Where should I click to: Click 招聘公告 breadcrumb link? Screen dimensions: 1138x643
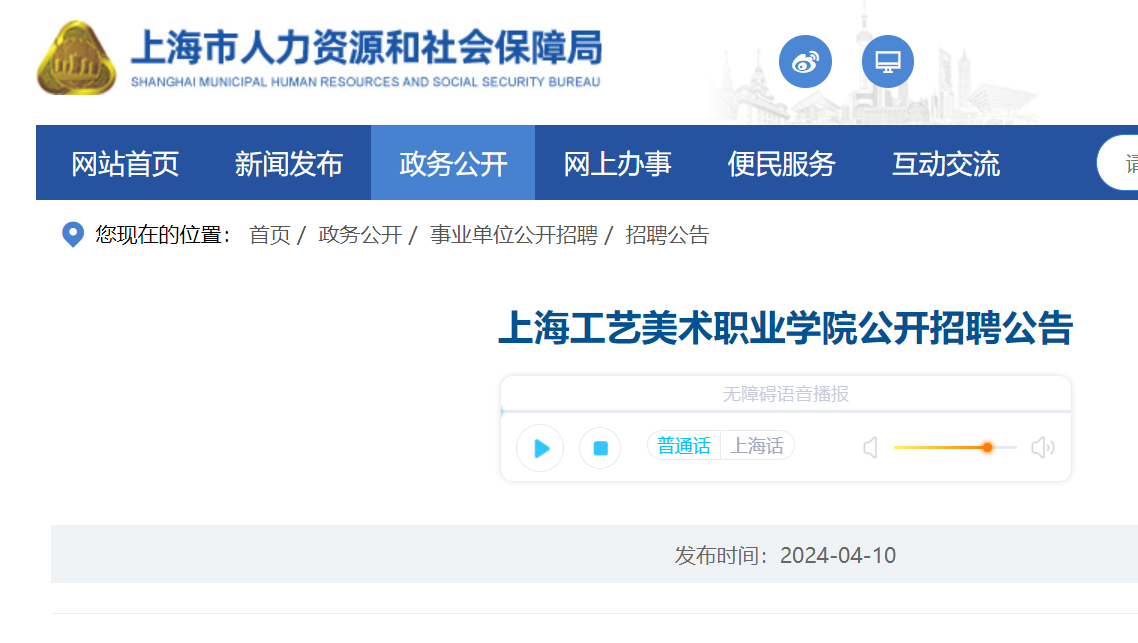click(x=667, y=235)
